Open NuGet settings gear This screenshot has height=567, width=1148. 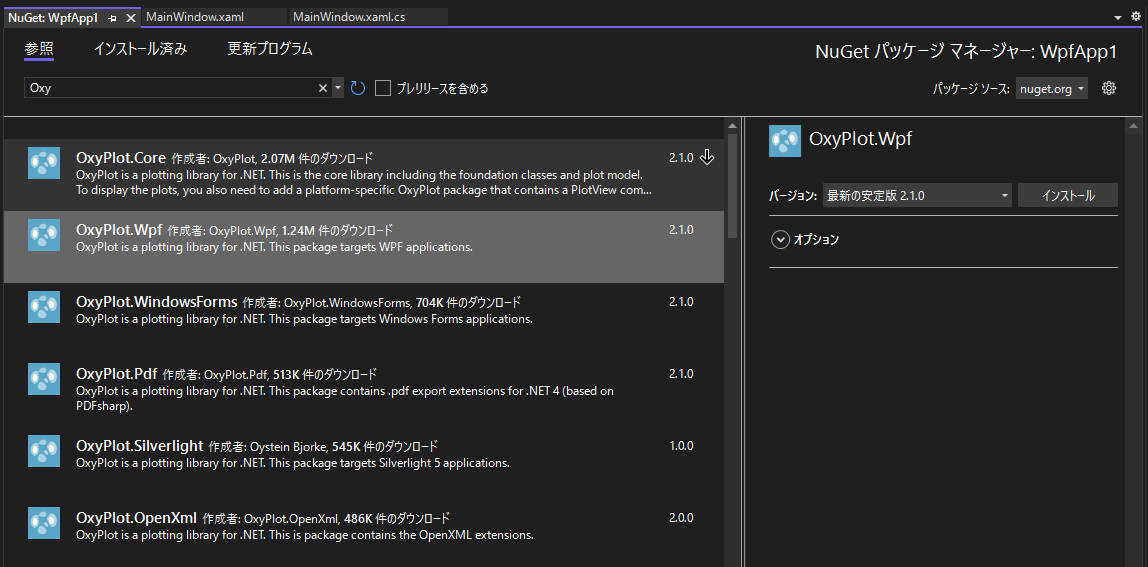[1108, 88]
